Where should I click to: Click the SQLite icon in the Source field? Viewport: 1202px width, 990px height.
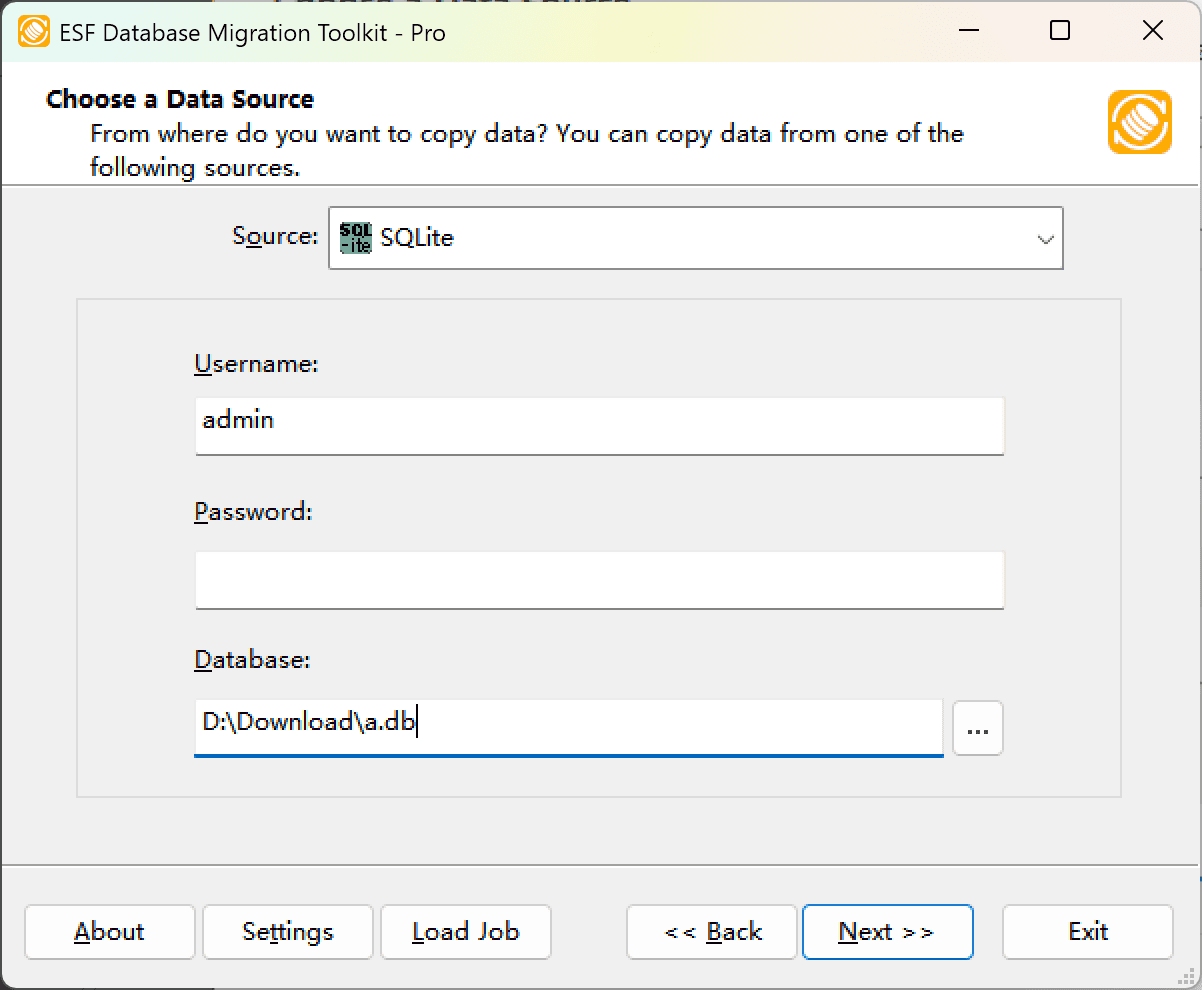(x=355, y=238)
